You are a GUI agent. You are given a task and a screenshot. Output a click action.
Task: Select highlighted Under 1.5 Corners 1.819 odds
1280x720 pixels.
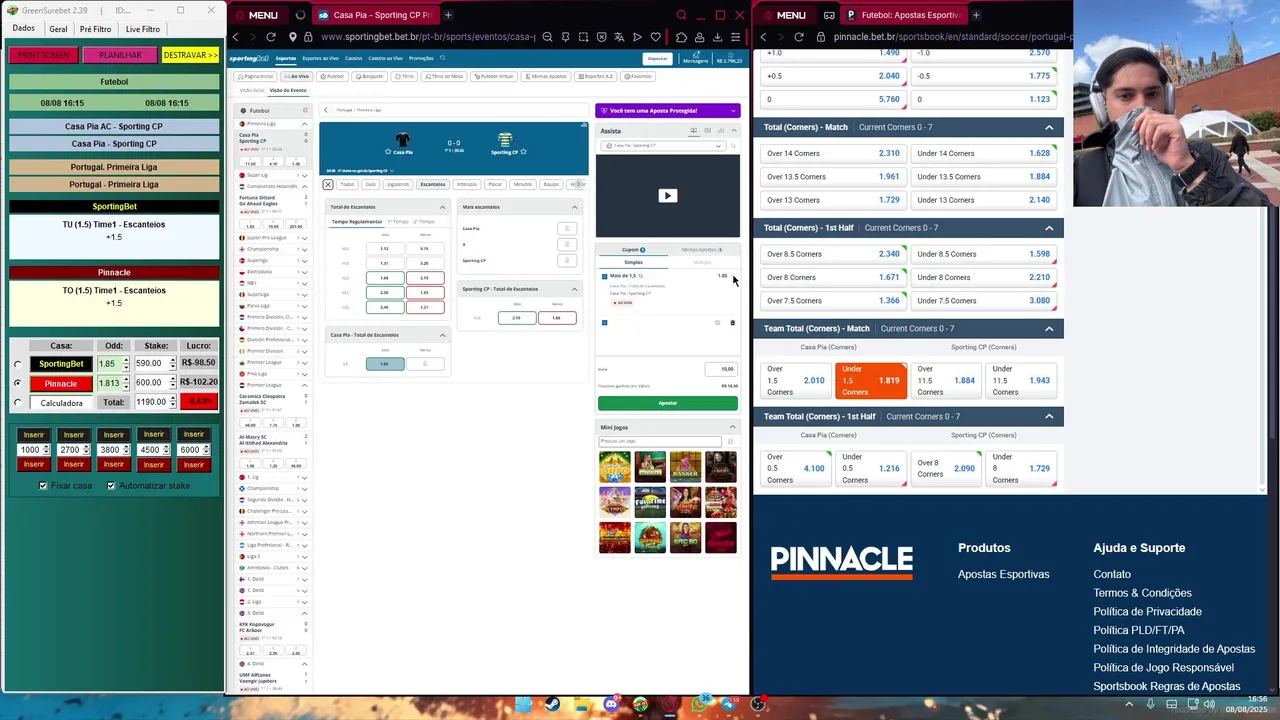[x=870, y=380]
